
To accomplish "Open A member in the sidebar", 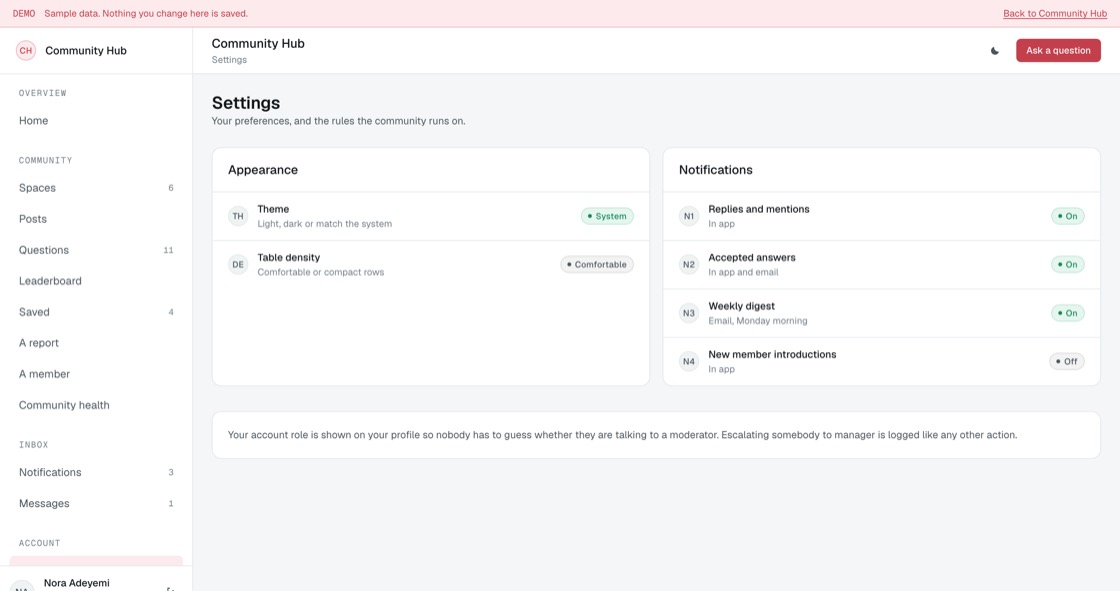I will coord(96,374).
